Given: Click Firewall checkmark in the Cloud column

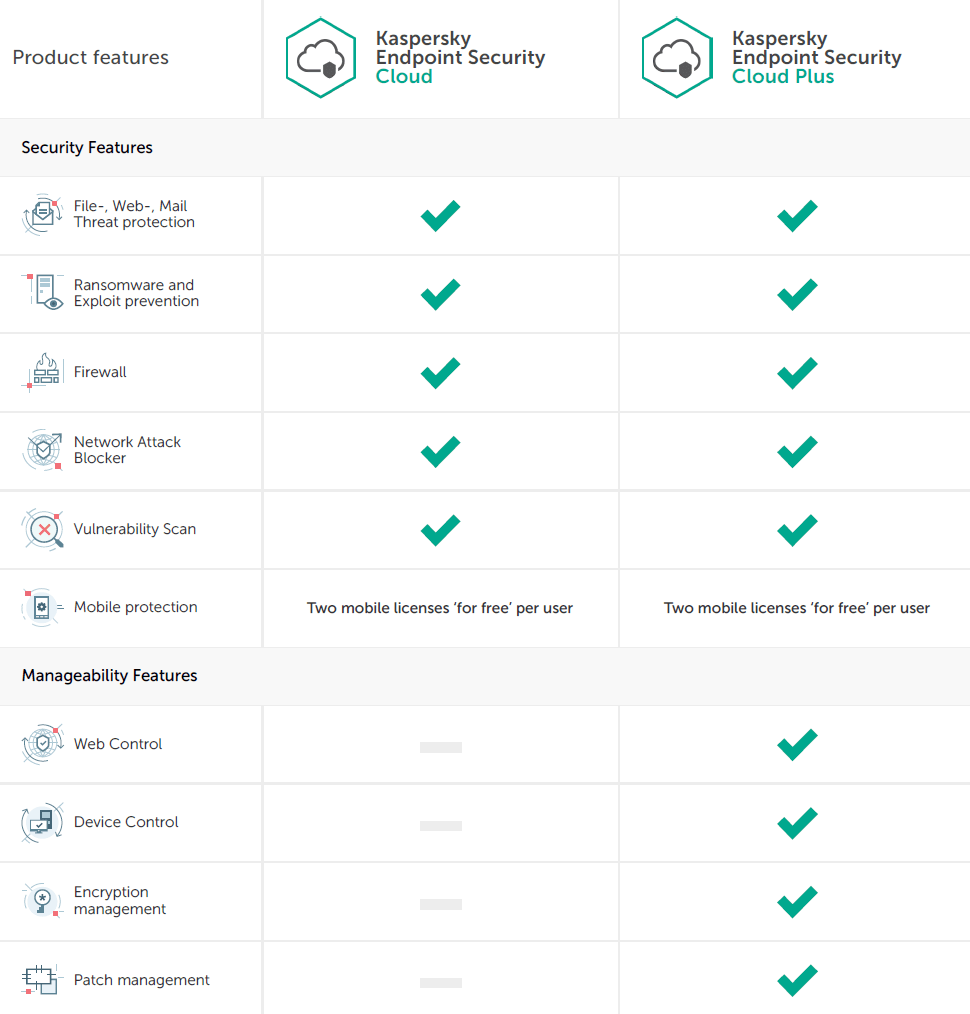Looking at the screenshot, I should pos(440,373).
